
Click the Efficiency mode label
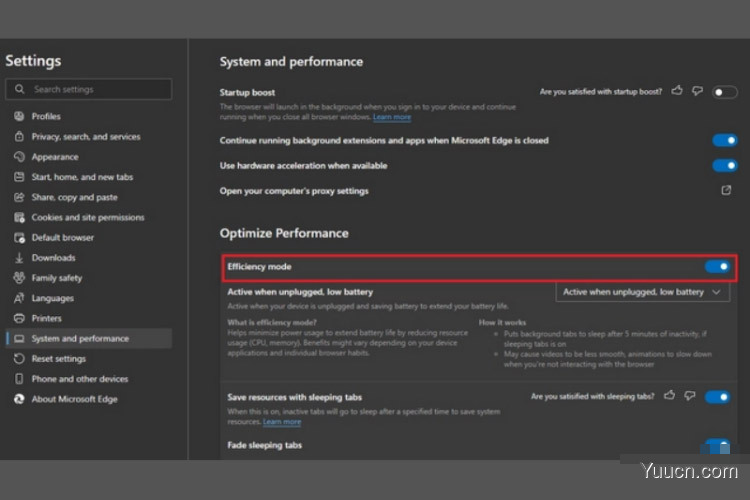[x=259, y=267]
